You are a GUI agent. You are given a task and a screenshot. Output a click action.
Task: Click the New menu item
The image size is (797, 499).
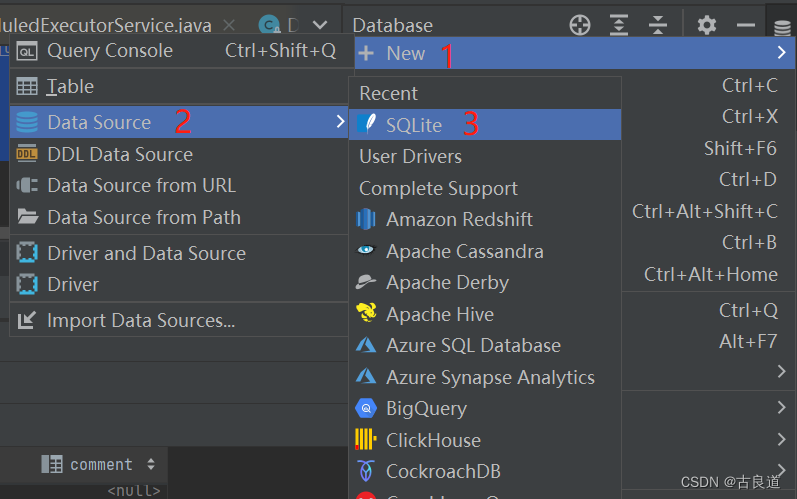click(575, 53)
